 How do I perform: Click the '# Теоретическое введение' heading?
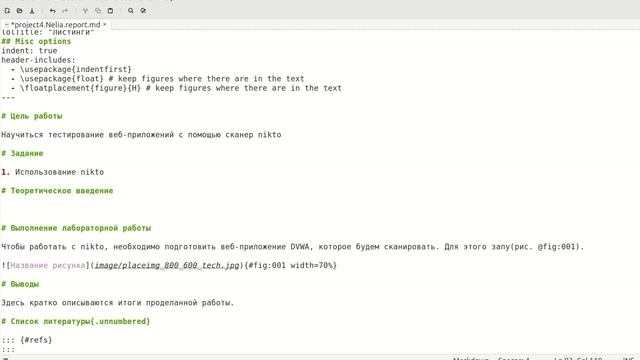click(57, 191)
